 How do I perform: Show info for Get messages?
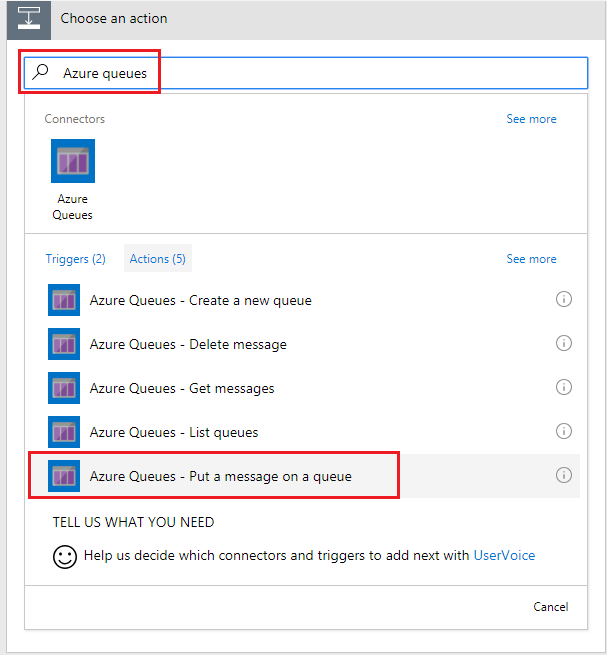pos(564,387)
